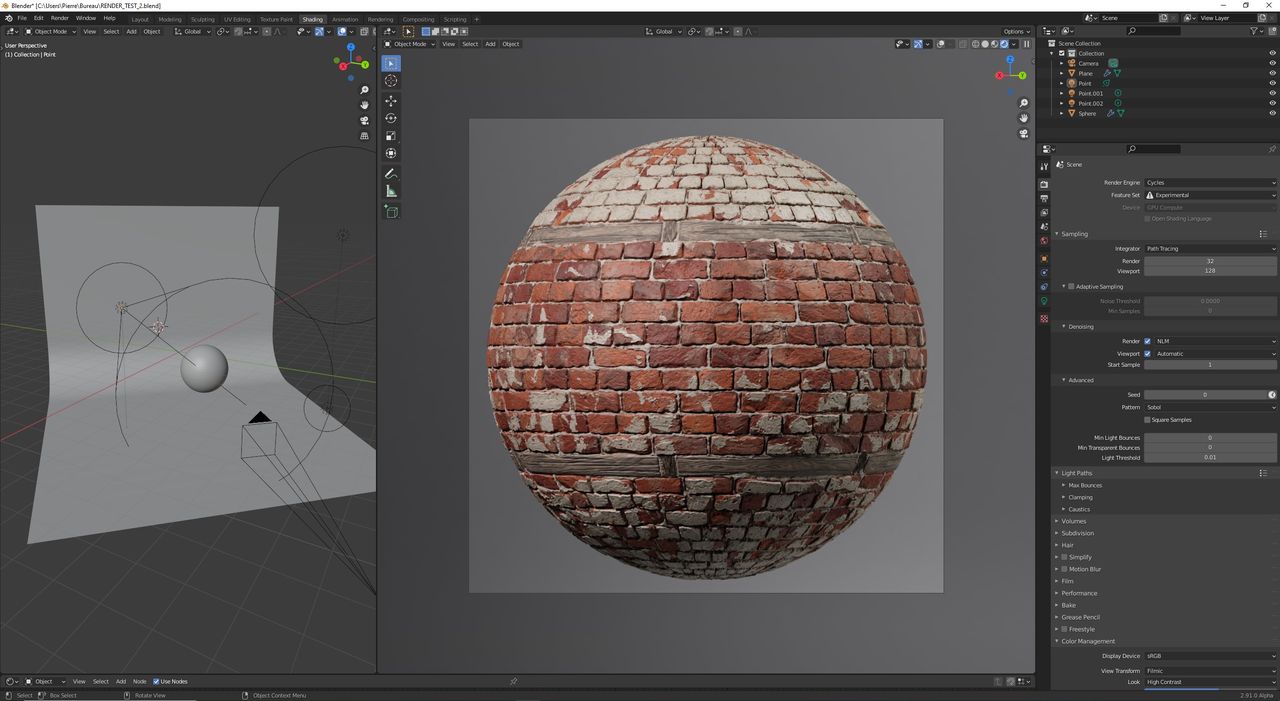Hide the Sphere object in the outliner

(1273, 113)
